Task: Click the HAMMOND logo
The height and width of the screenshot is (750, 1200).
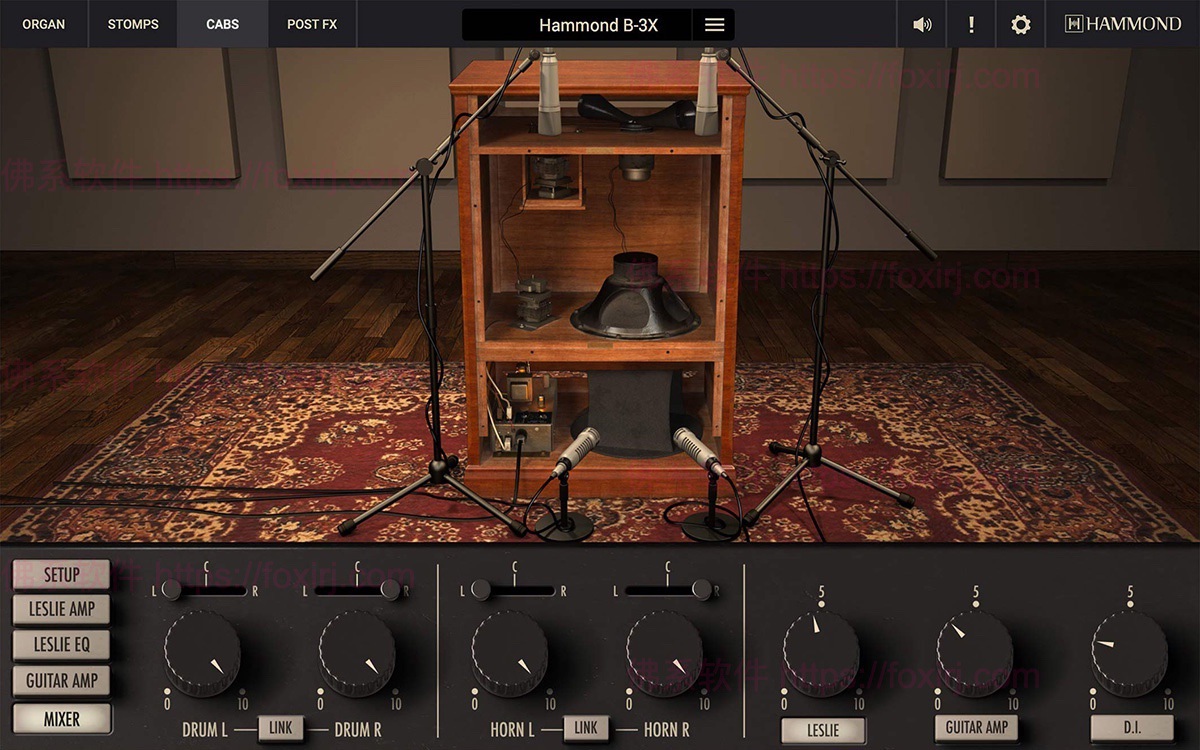Action: point(1124,23)
